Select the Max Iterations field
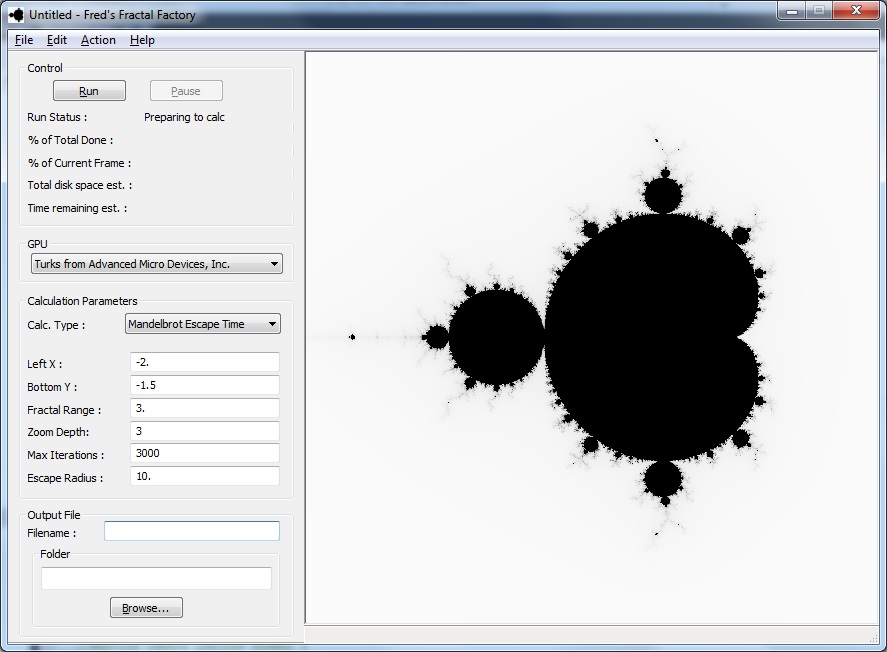This screenshot has width=887, height=652. [x=205, y=454]
